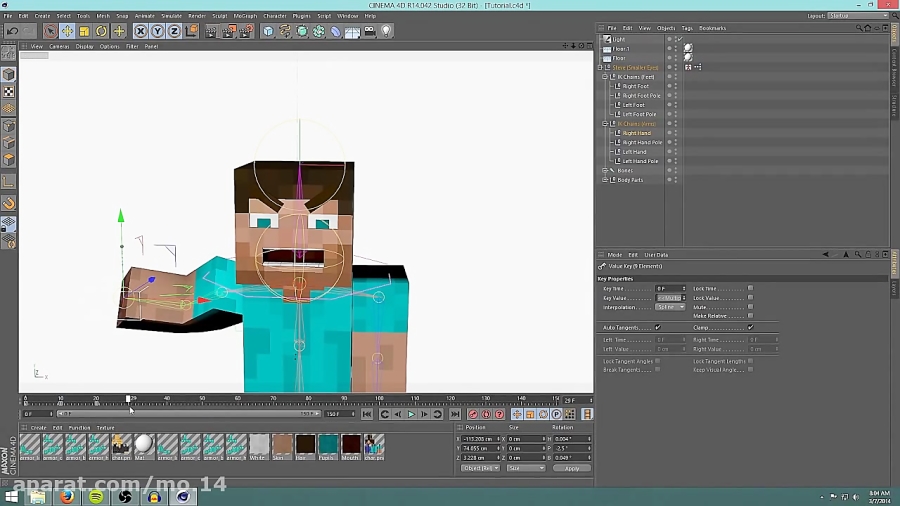The image size is (900, 506).
Task: Activate the Move tool in top toolbar
Action: click(x=67, y=31)
